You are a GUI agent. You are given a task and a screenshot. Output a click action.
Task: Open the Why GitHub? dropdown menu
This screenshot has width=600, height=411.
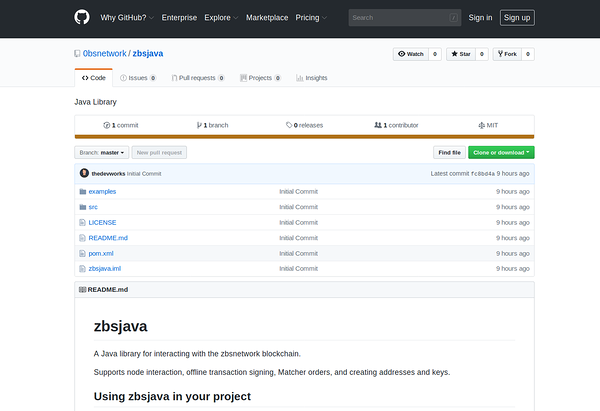point(127,18)
